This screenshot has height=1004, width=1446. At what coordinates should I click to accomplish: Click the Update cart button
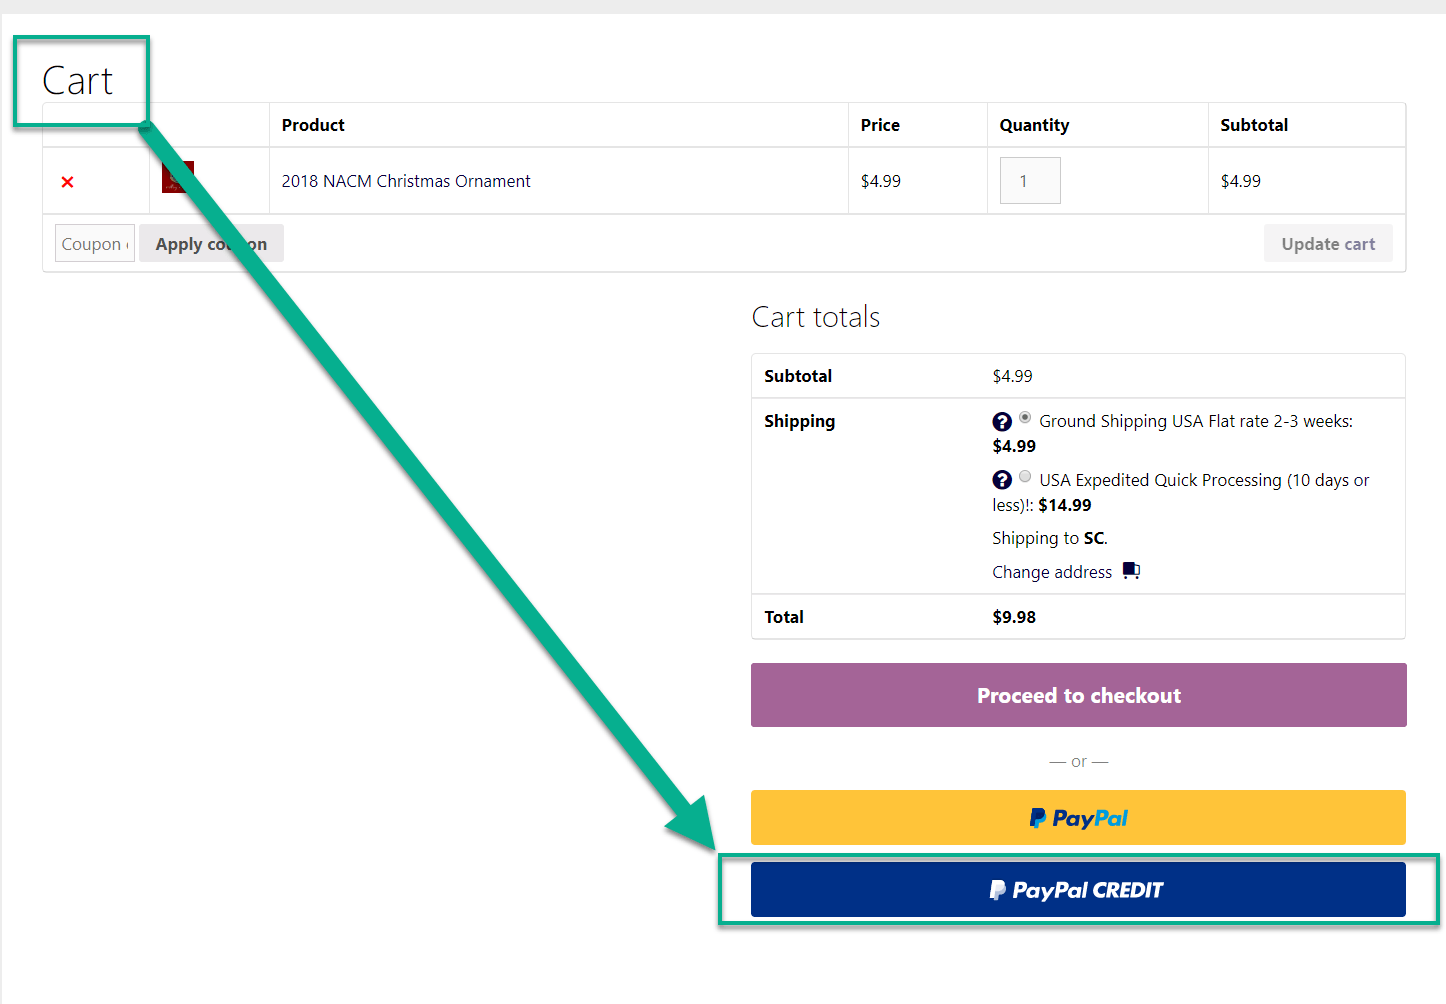[1328, 244]
